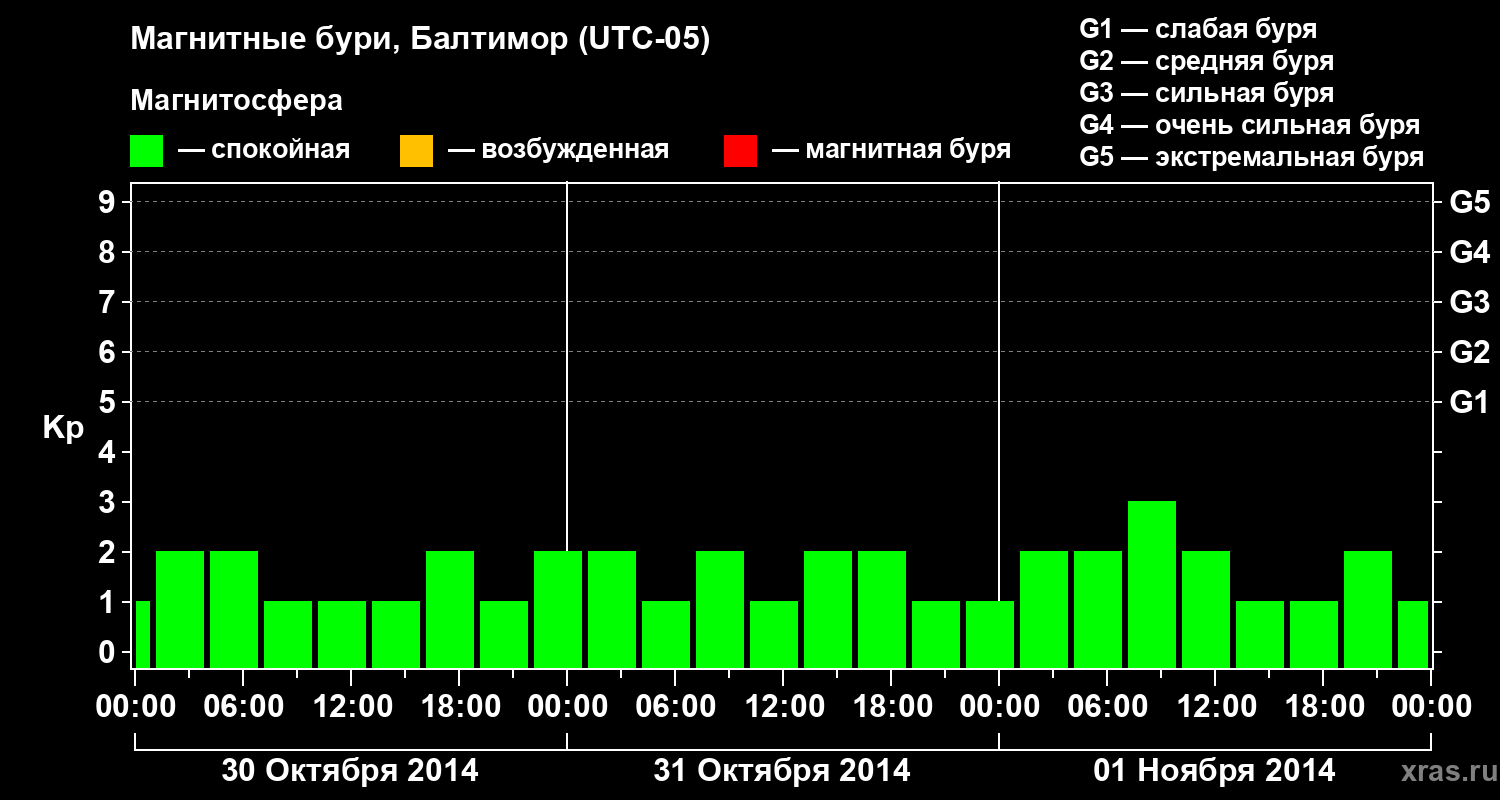Screen dimensions: 1500x800
Task: Click the 12:00 time label for 01 Ноября
Action: pyautogui.click(x=1215, y=707)
